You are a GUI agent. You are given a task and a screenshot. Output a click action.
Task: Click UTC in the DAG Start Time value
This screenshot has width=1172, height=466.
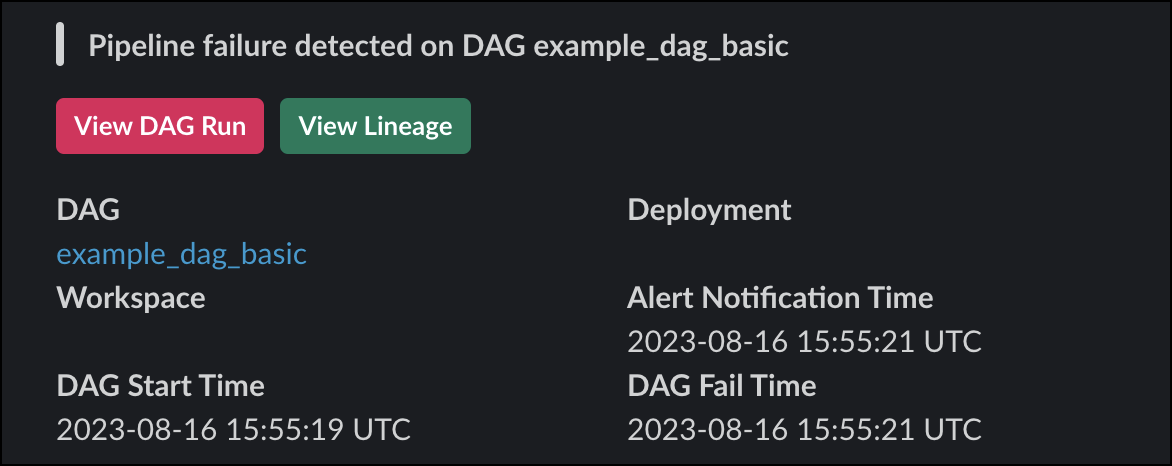(381, 430)
